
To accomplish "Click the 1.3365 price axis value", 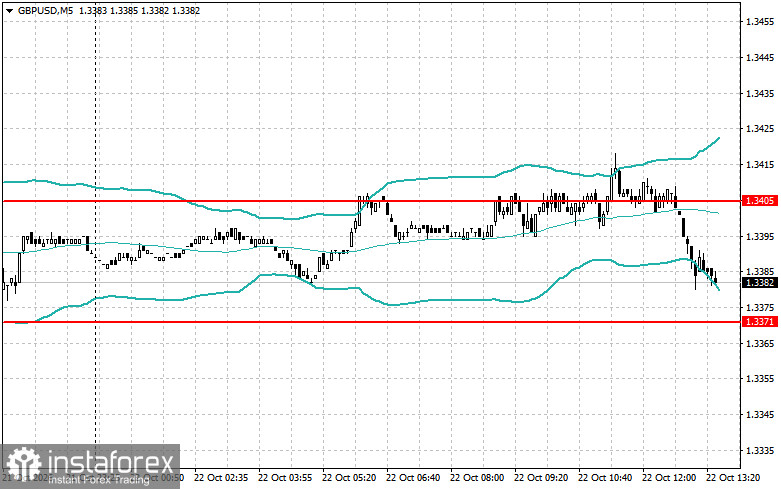I will [760, 344].
